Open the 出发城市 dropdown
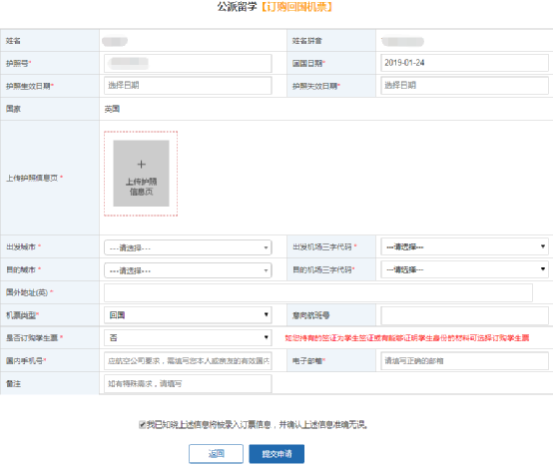Image resolution: width=554 pixels, height=466 pixels. point(188,247)
